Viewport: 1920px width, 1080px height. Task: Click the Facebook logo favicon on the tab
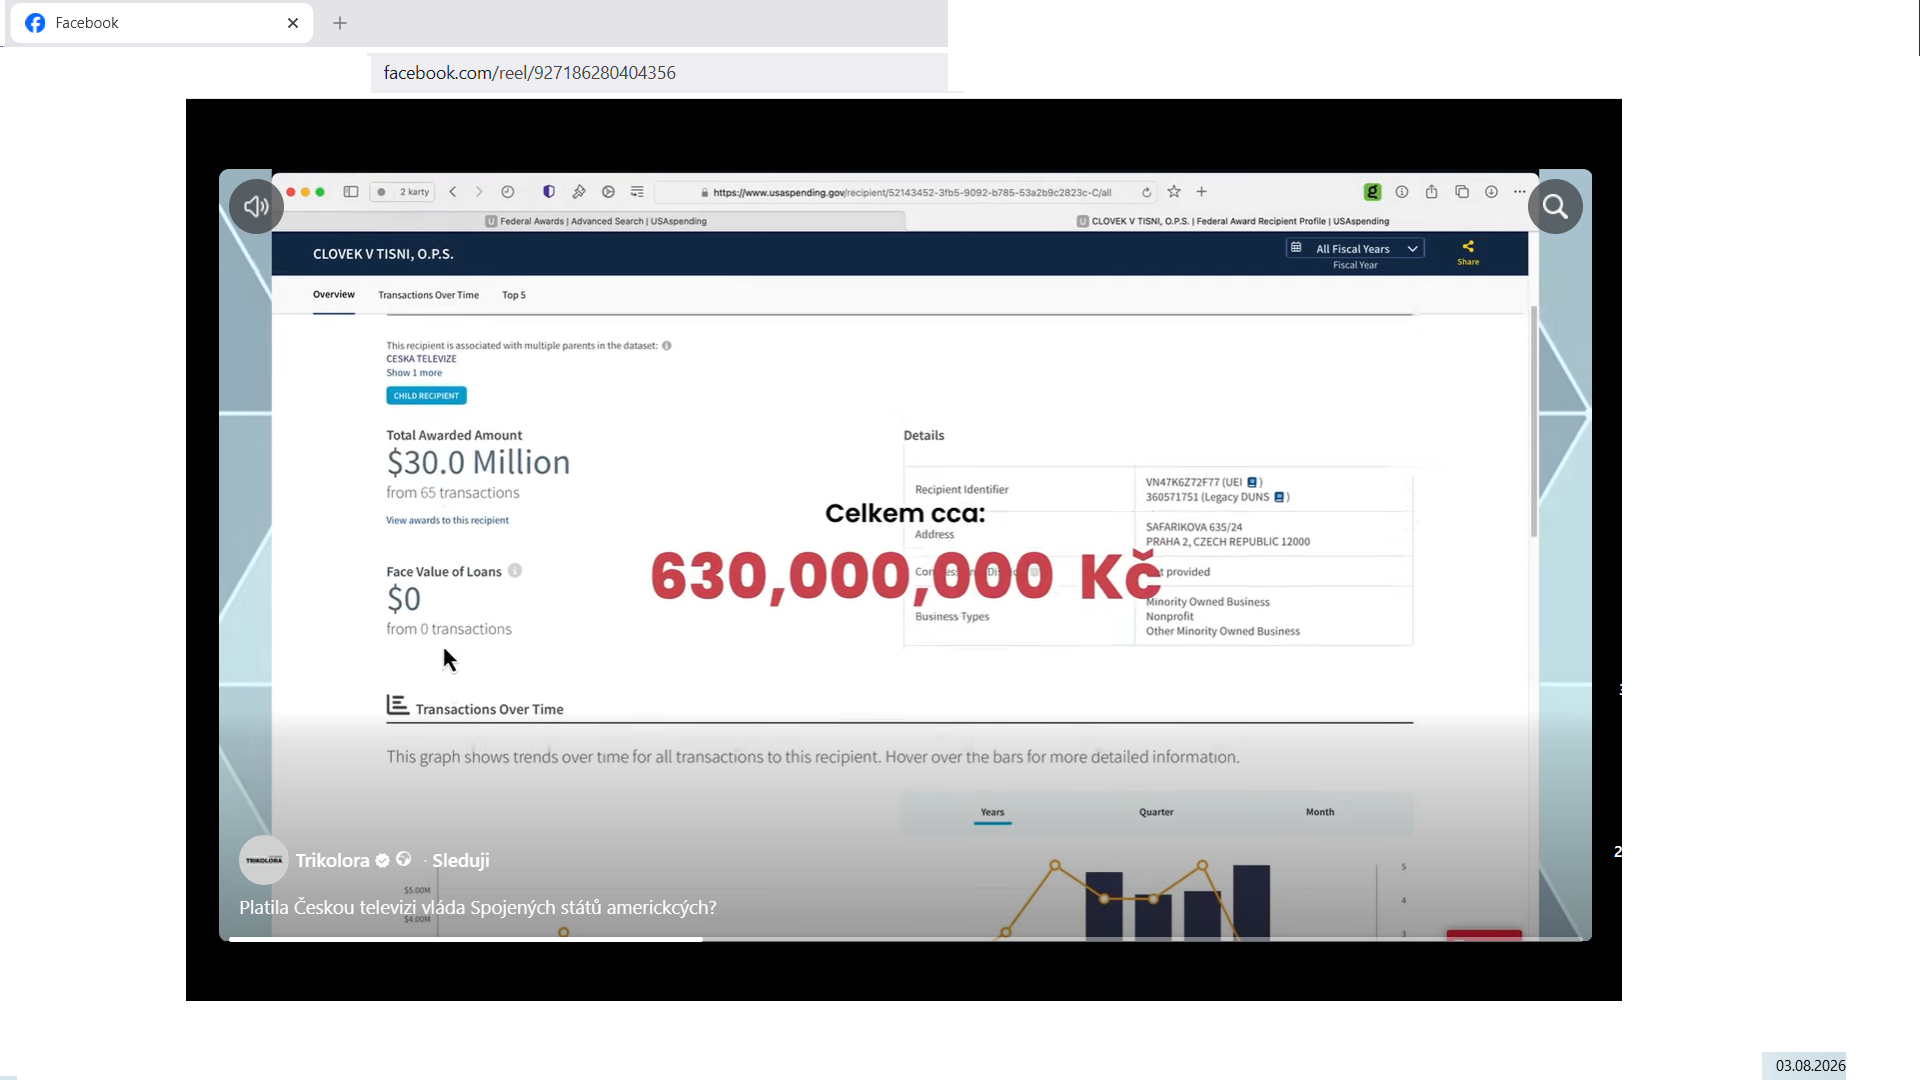click(35, 23)
